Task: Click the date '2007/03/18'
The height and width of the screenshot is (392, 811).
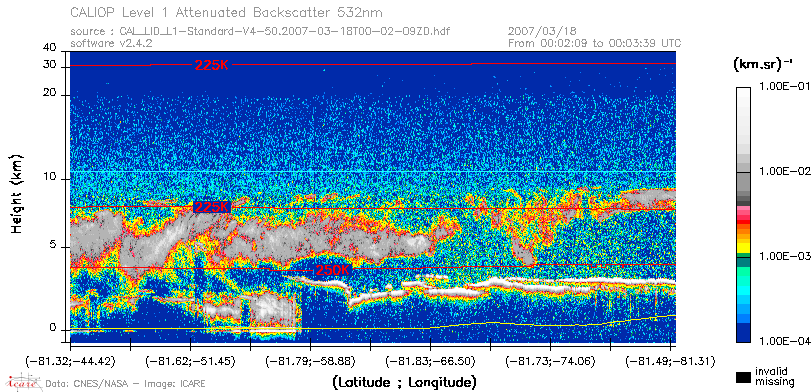Action: [x=543, y=32]
